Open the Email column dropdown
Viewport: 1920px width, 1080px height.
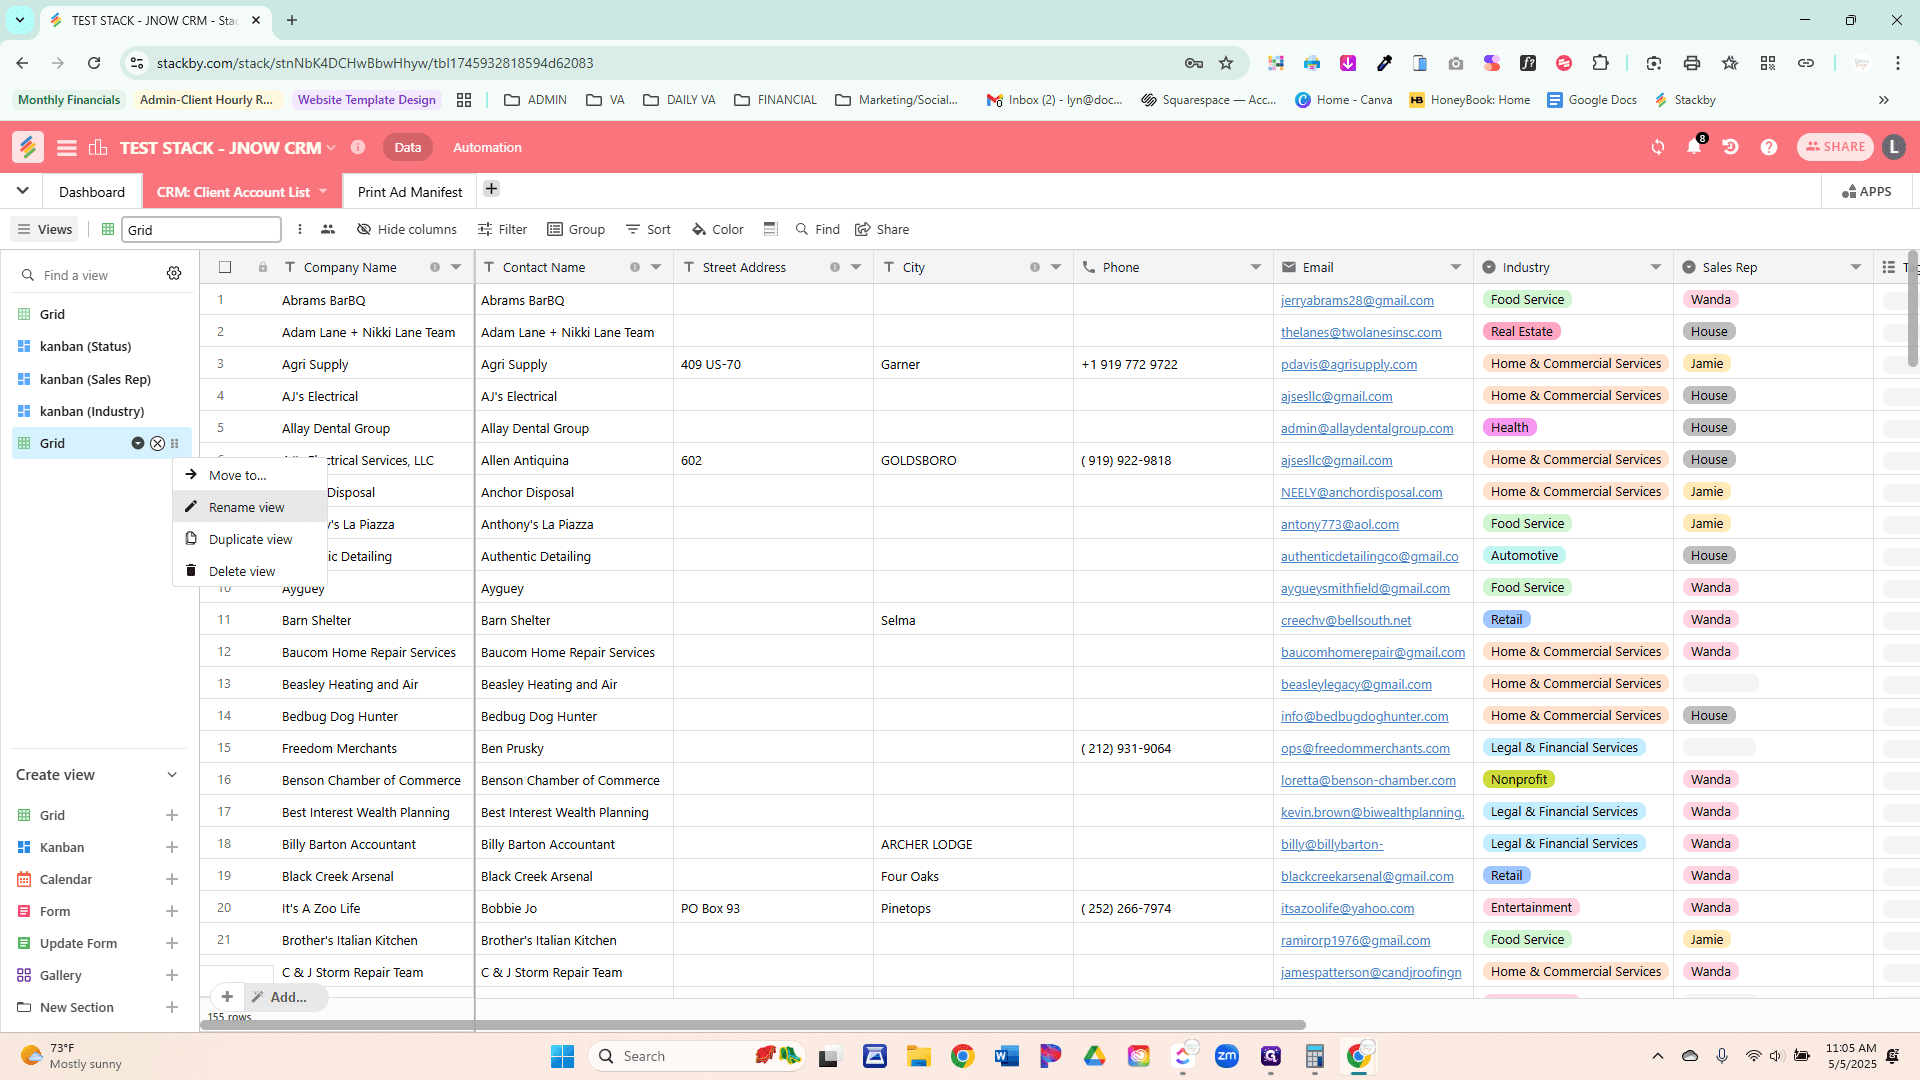pos(1456,267)
